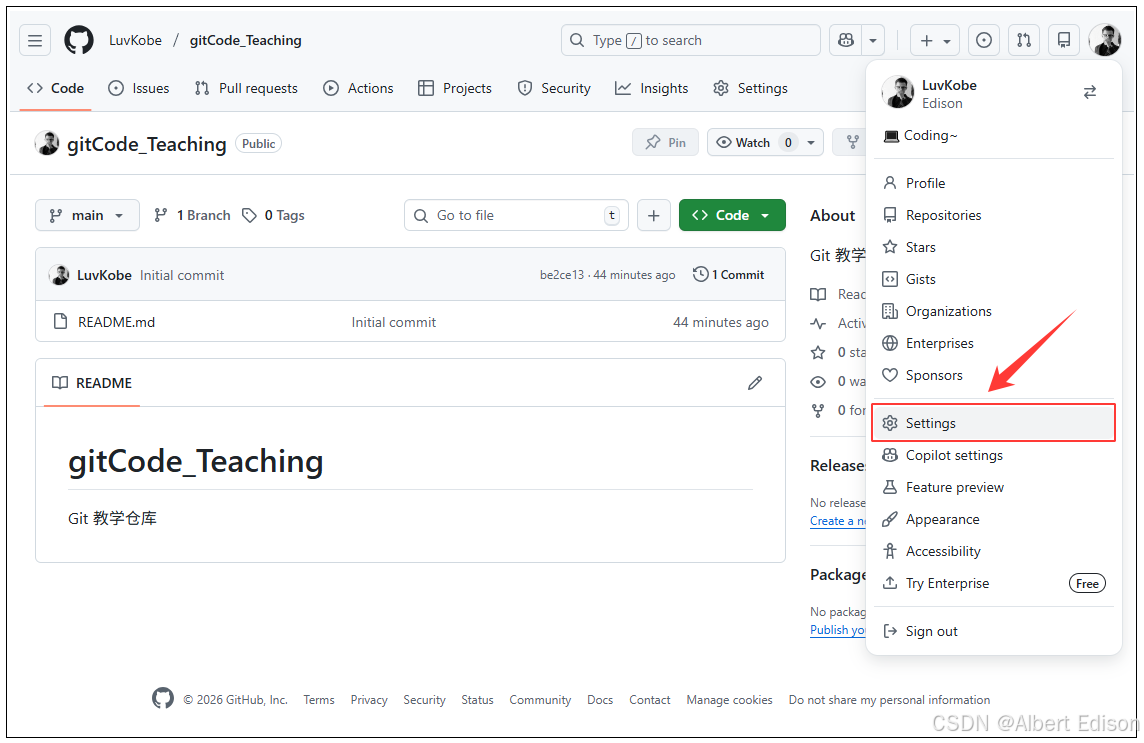Open the Terms footer link
Viewport: 1144px width, 743px height.
coord(319,700)
